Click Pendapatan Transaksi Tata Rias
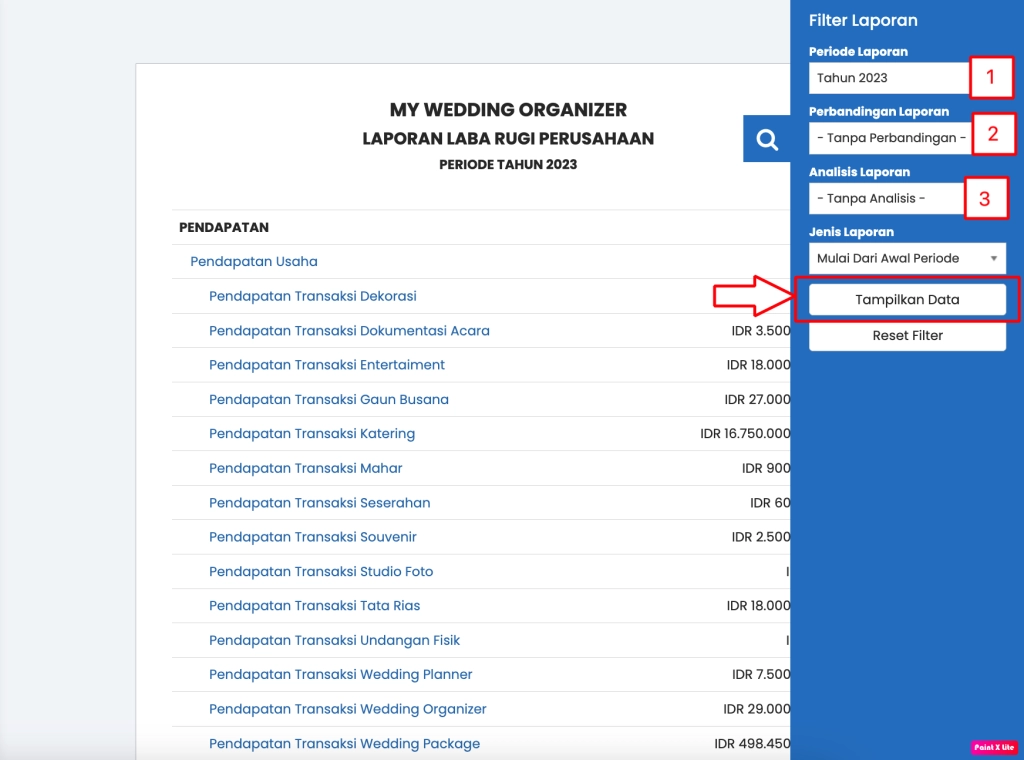 pyautogui.click(x=314, y=606)
